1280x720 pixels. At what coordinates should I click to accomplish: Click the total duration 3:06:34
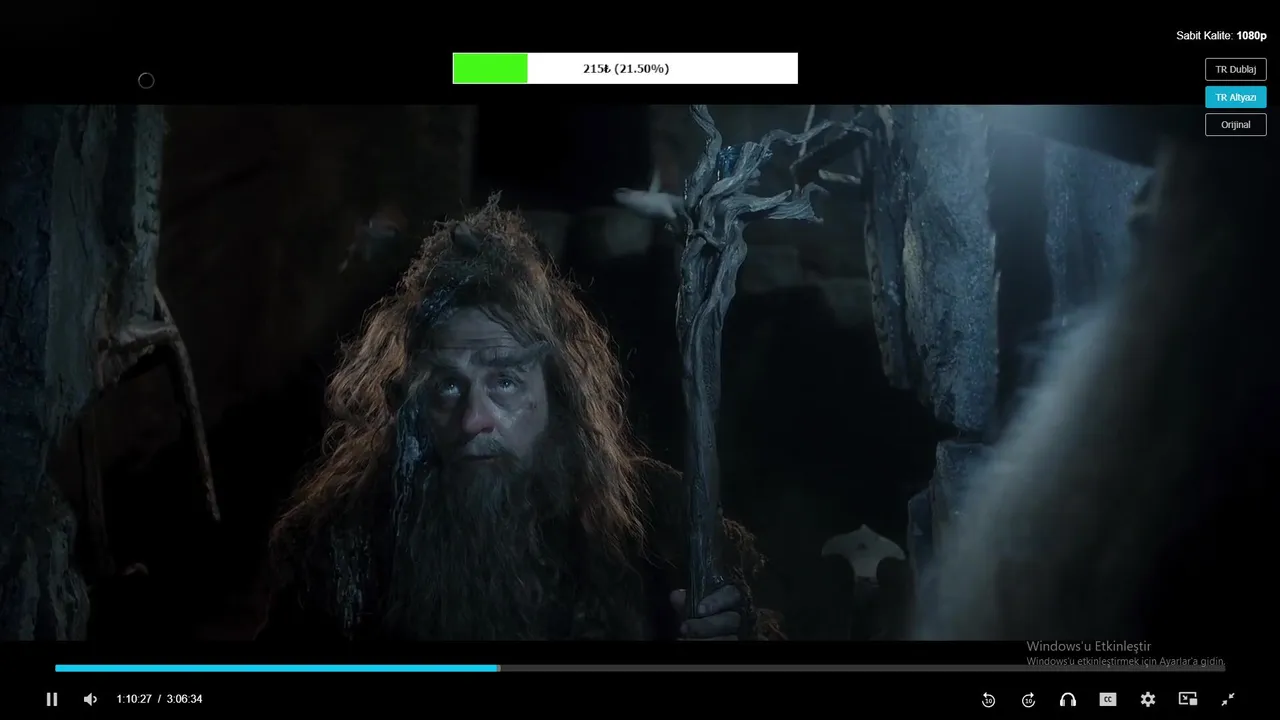pyautogui.click(x=184, y=699)
